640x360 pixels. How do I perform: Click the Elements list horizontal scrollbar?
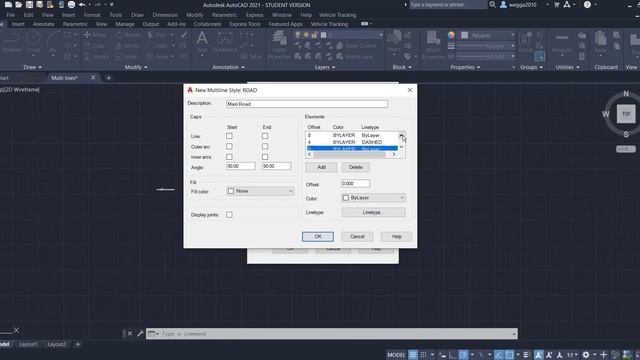click(x=351, y=155)
